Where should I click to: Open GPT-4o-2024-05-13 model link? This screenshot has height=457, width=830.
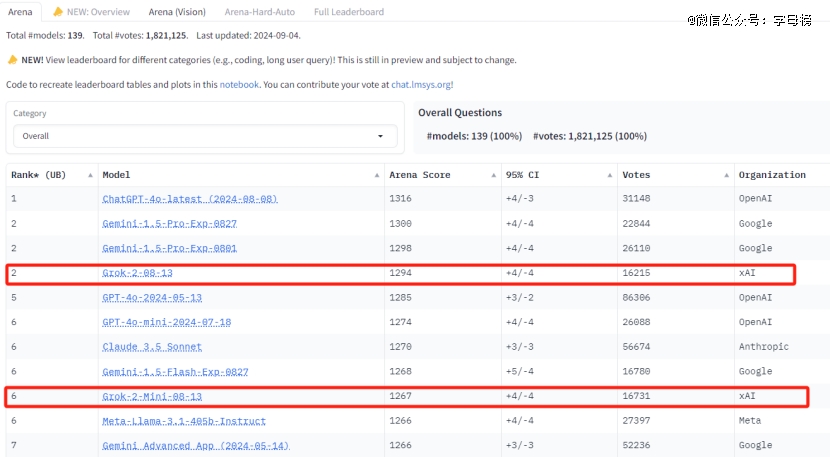point(152,298)
